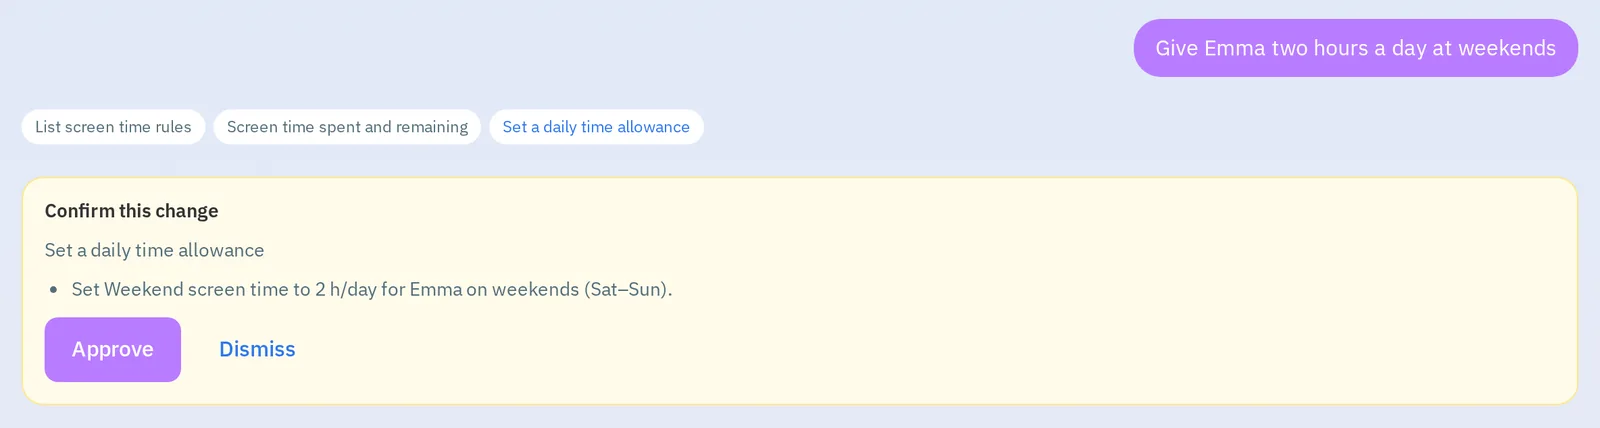Click the word allowance in the blue chip
Viewport: 1600px width, 428px height.
tap(653, 127)
